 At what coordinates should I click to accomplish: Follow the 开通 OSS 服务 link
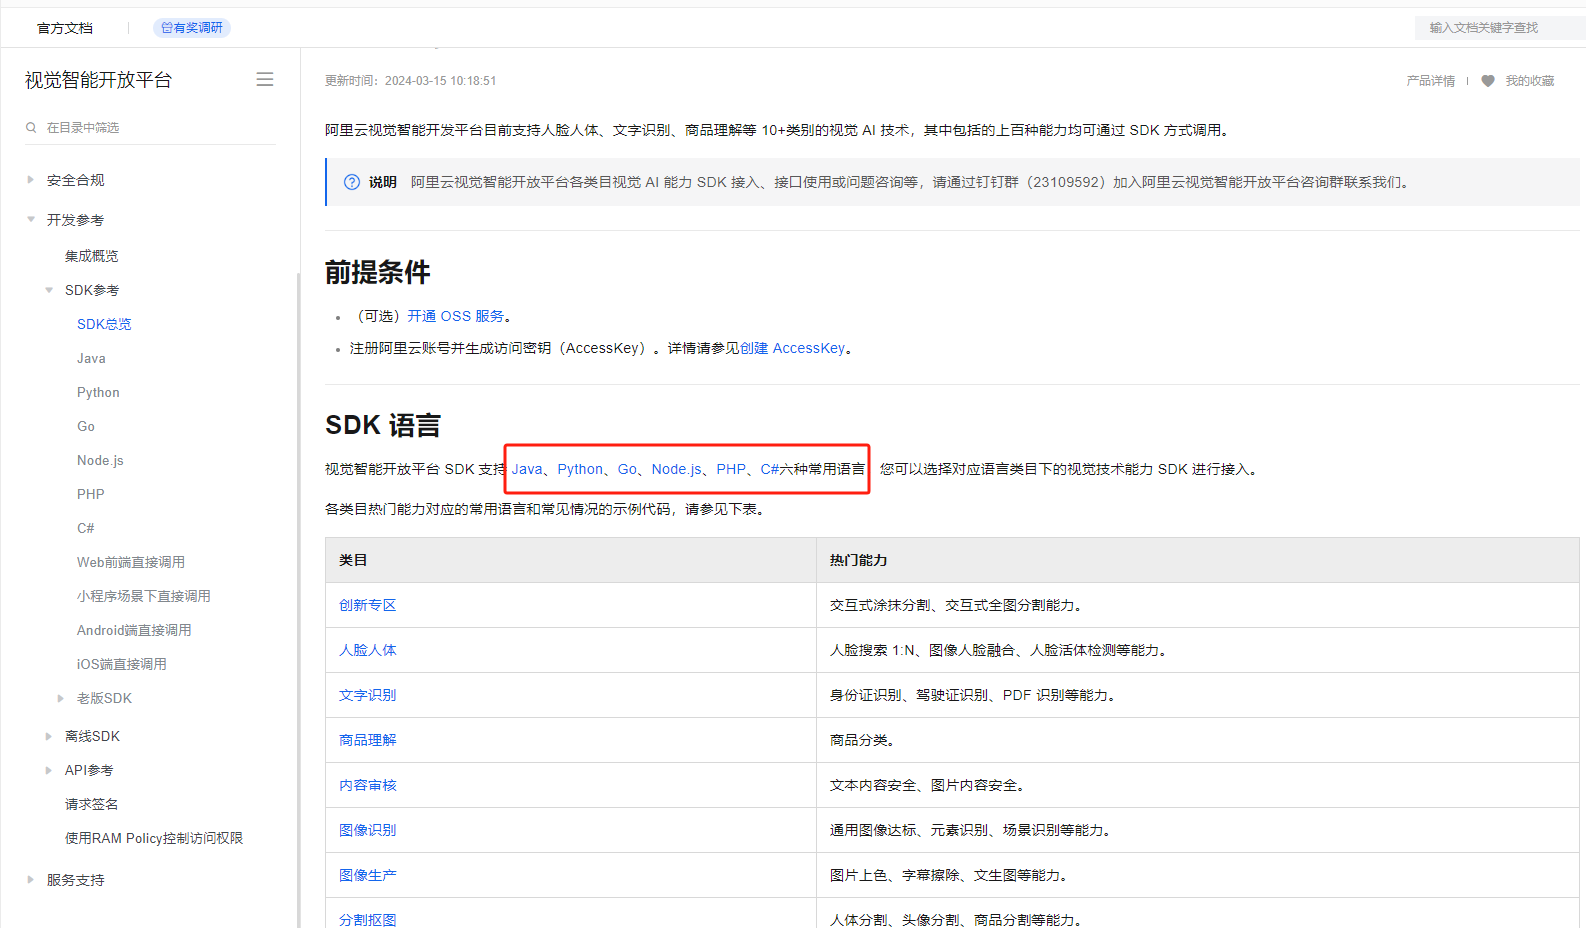click(456, 316)
